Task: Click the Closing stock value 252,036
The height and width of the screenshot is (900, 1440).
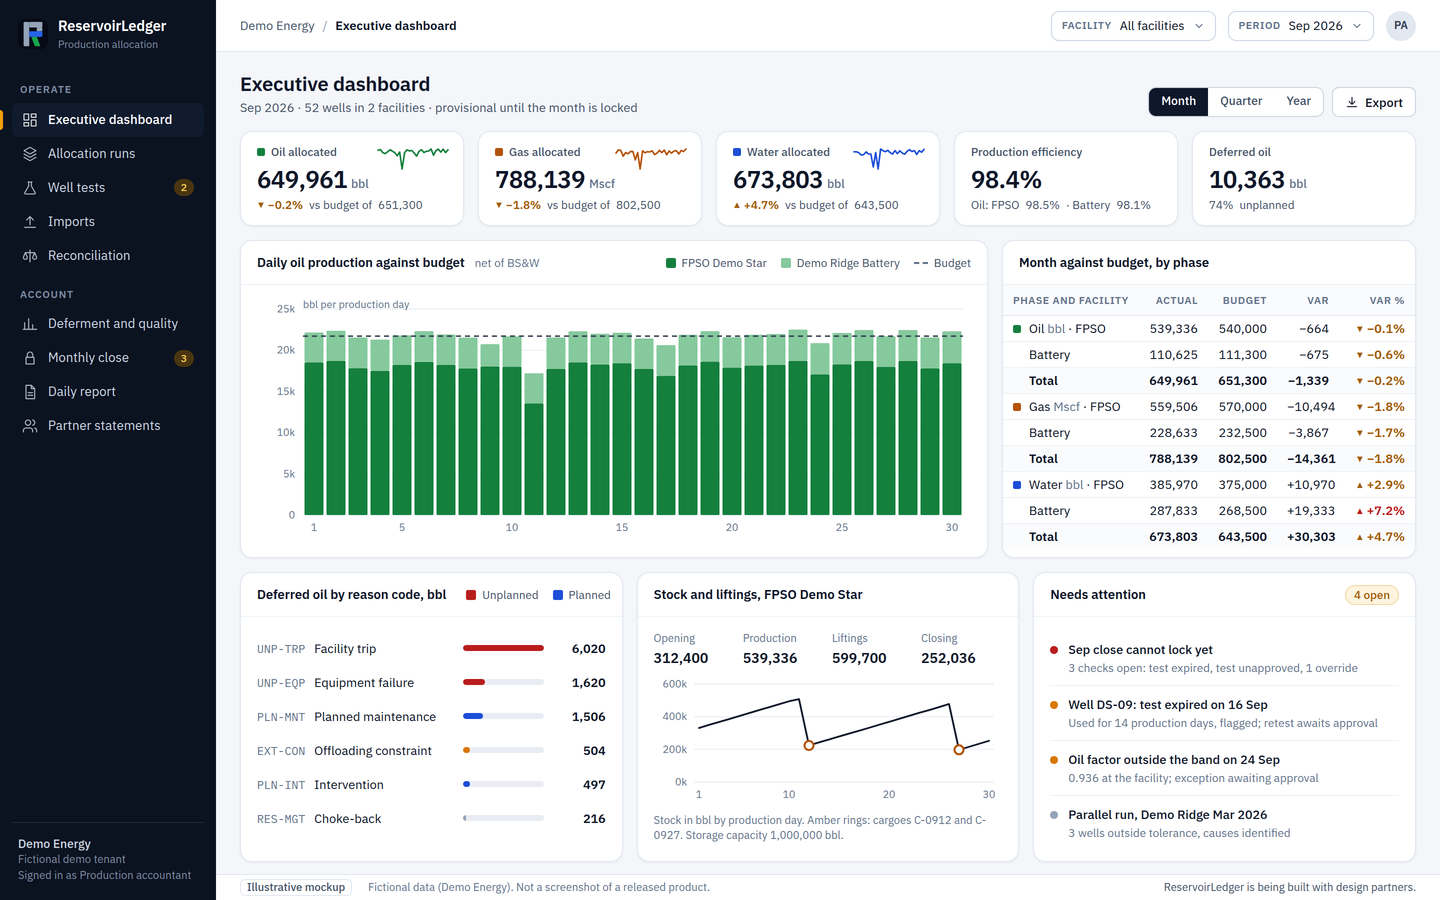Action: point(948,658)
